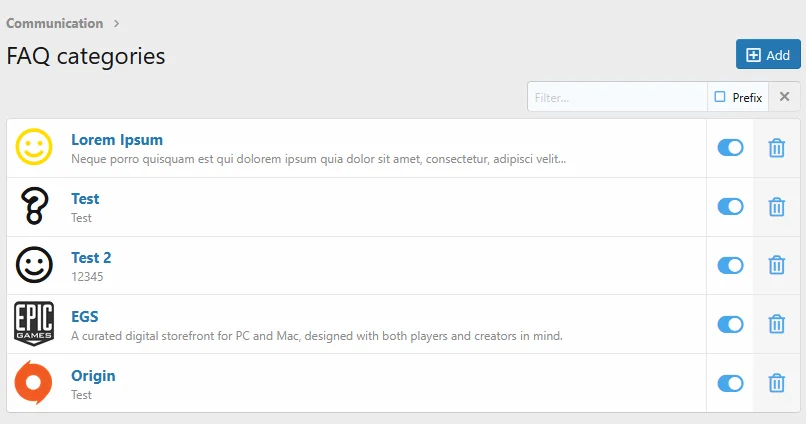Click the Communication breadcrumb
Image resolution: width=806 pixels, height=424 pixels.
(x=55, y=23)
